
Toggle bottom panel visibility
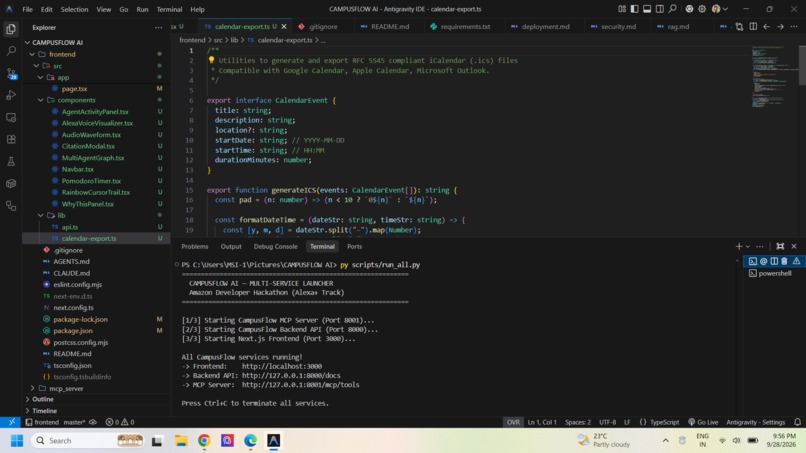647,9
